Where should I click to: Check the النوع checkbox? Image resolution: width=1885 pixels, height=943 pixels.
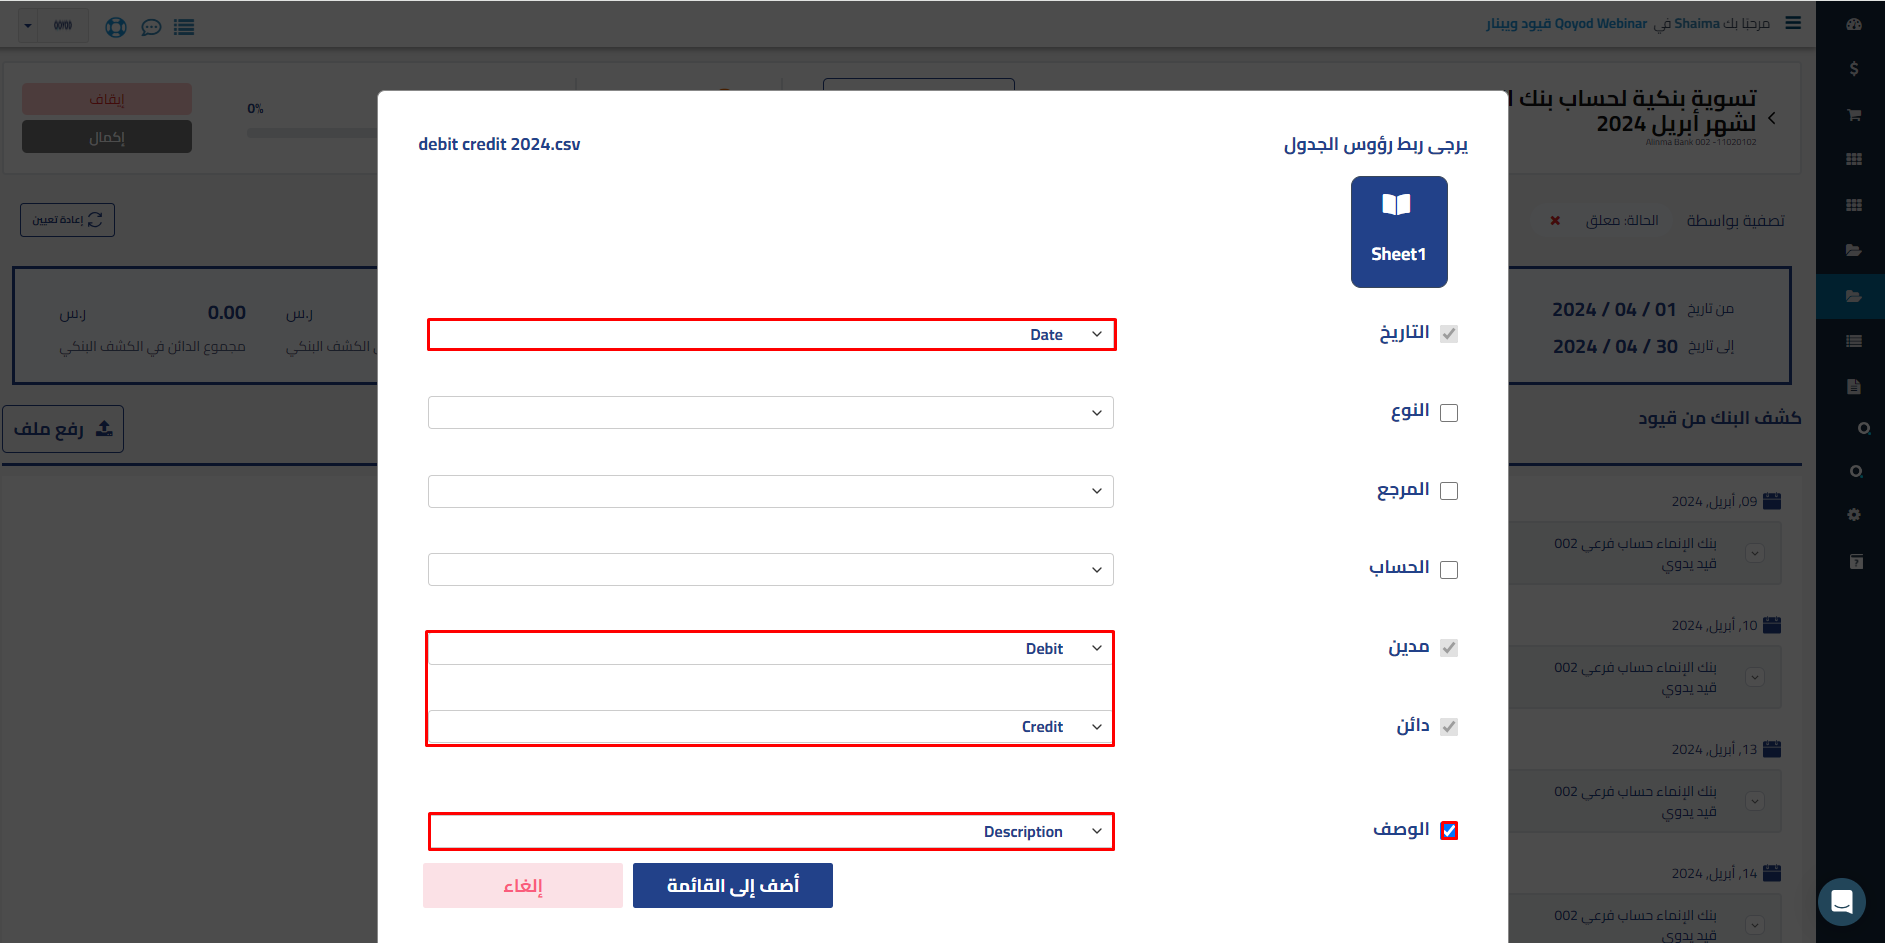[x=1448, y=413]
